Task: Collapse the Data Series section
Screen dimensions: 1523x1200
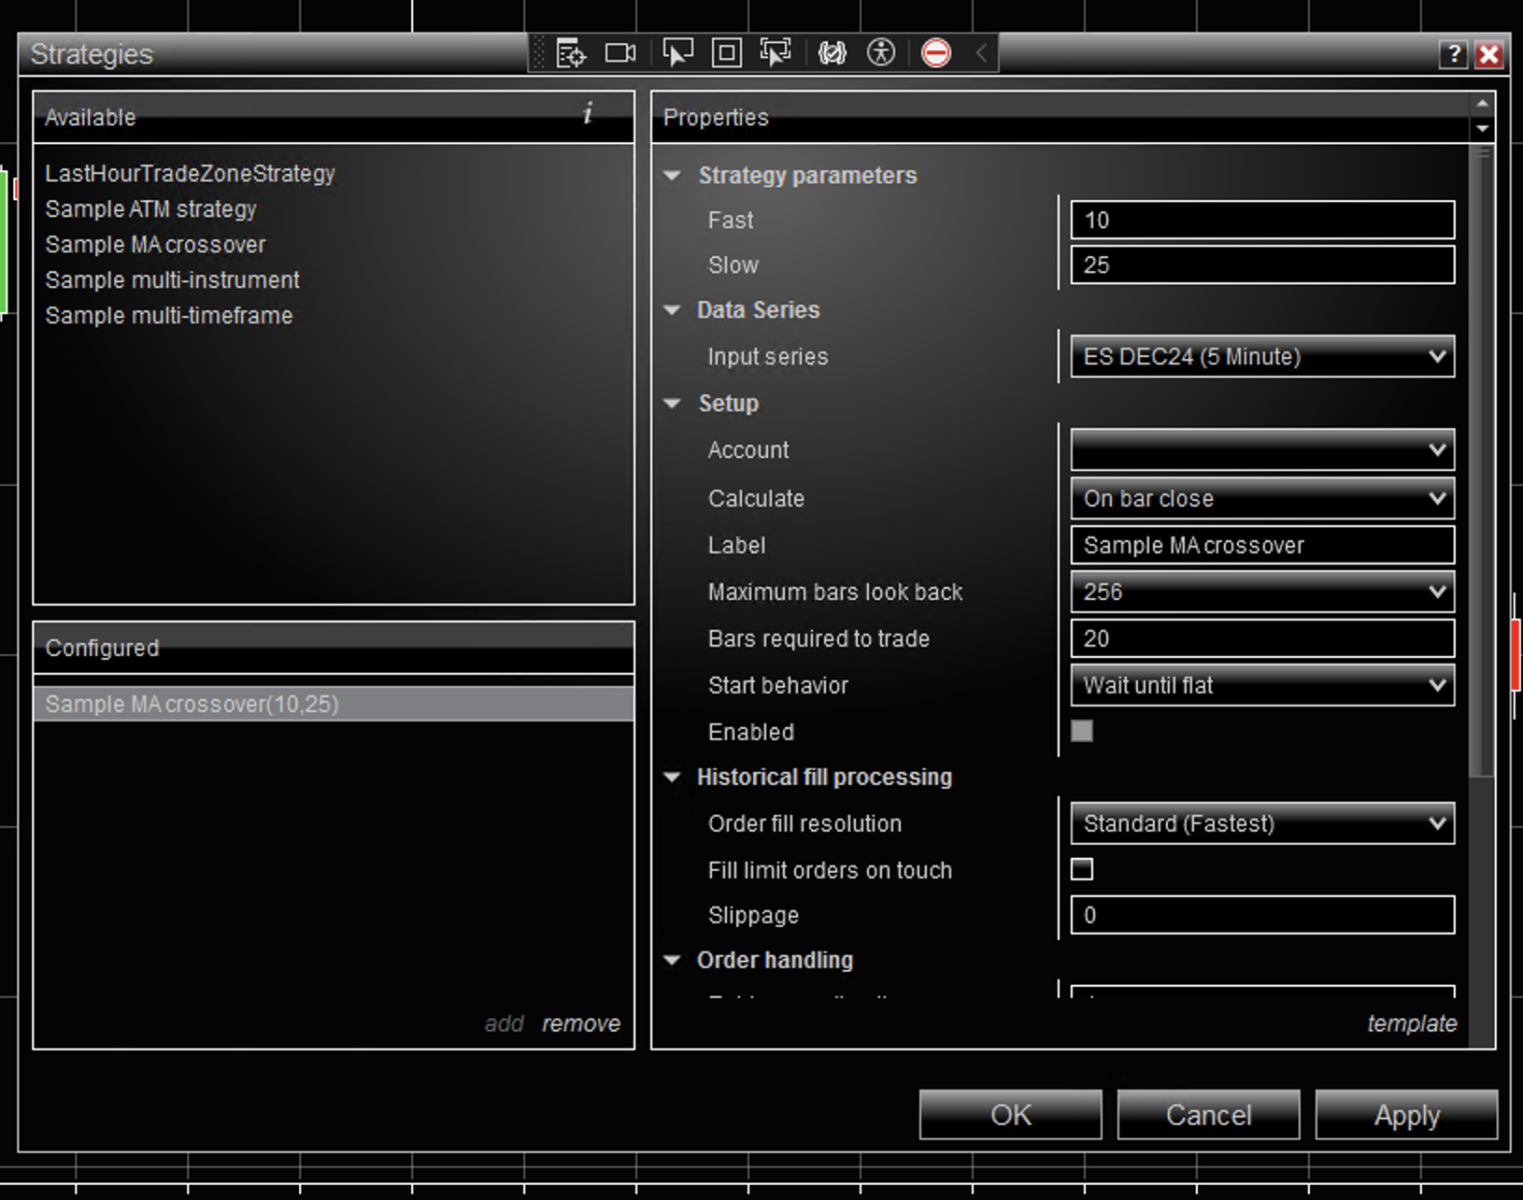Action: click(x=673, y=311)
